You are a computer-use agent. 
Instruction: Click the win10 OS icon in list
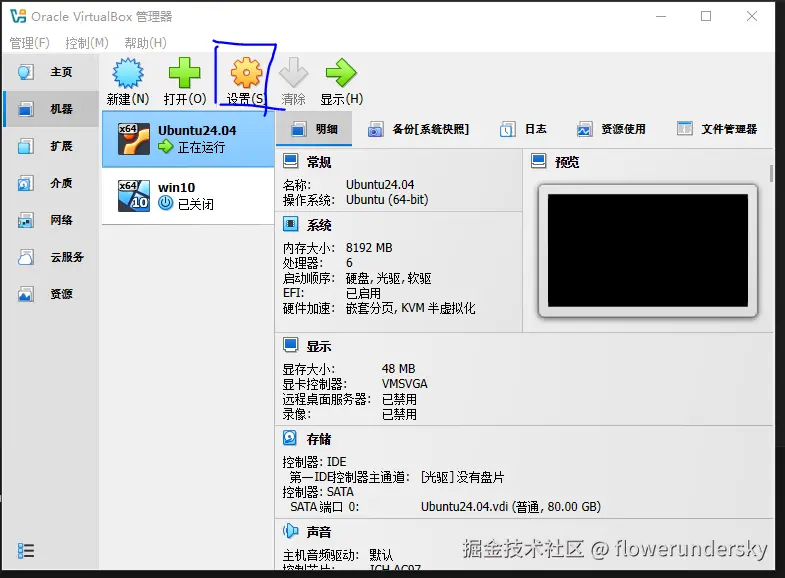coord(134,196)
